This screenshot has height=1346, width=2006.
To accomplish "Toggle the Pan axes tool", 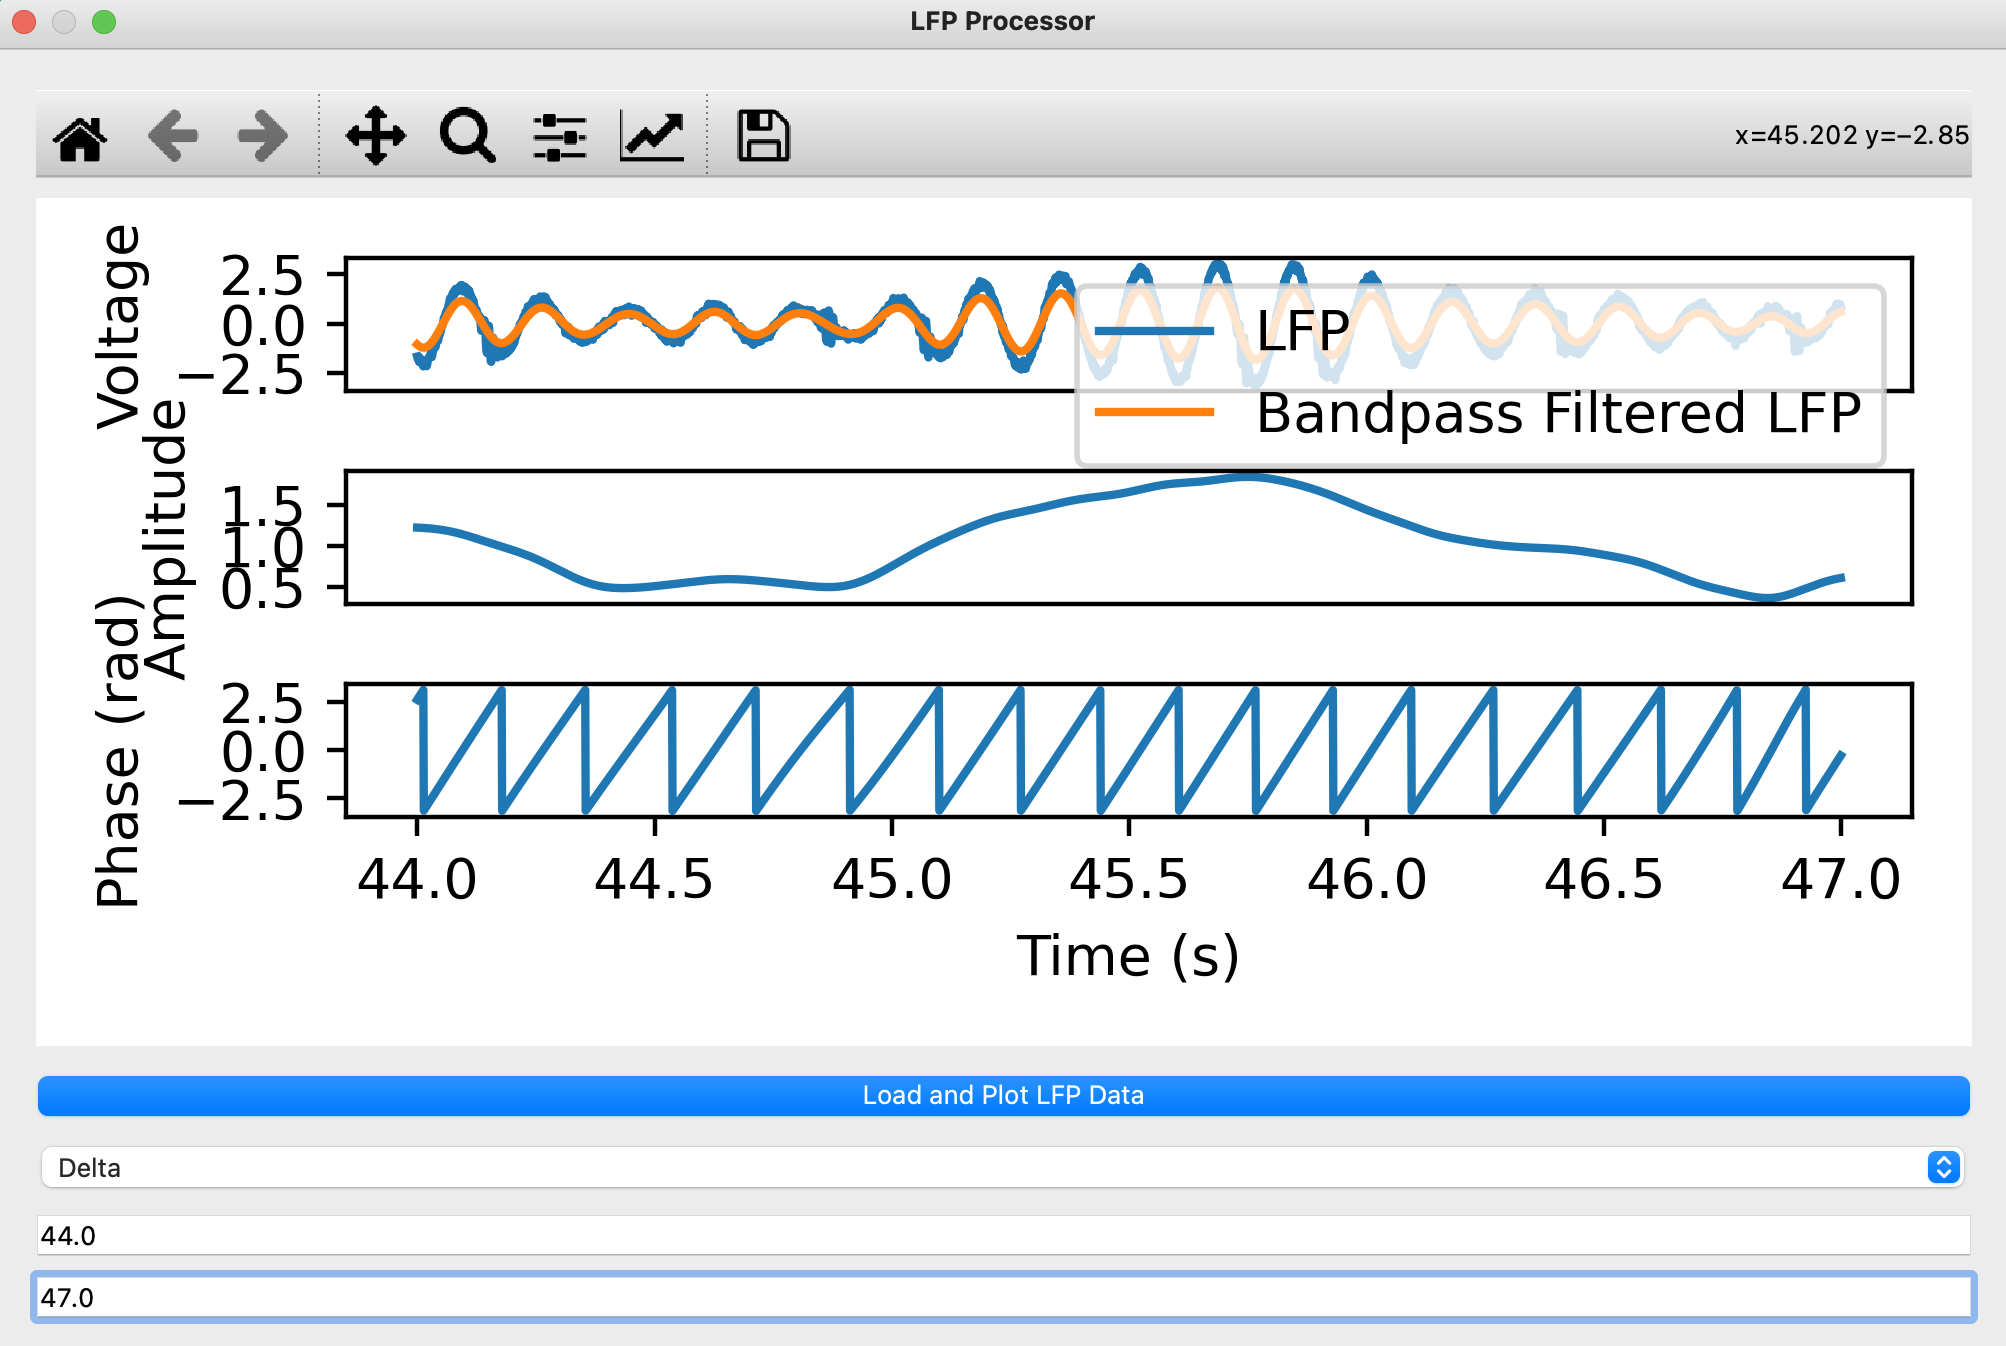I will [376, 136].
